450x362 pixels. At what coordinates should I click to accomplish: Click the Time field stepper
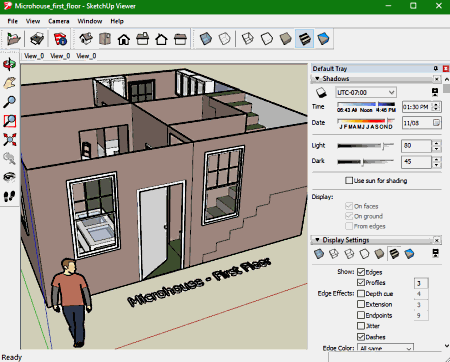(436, 107)
